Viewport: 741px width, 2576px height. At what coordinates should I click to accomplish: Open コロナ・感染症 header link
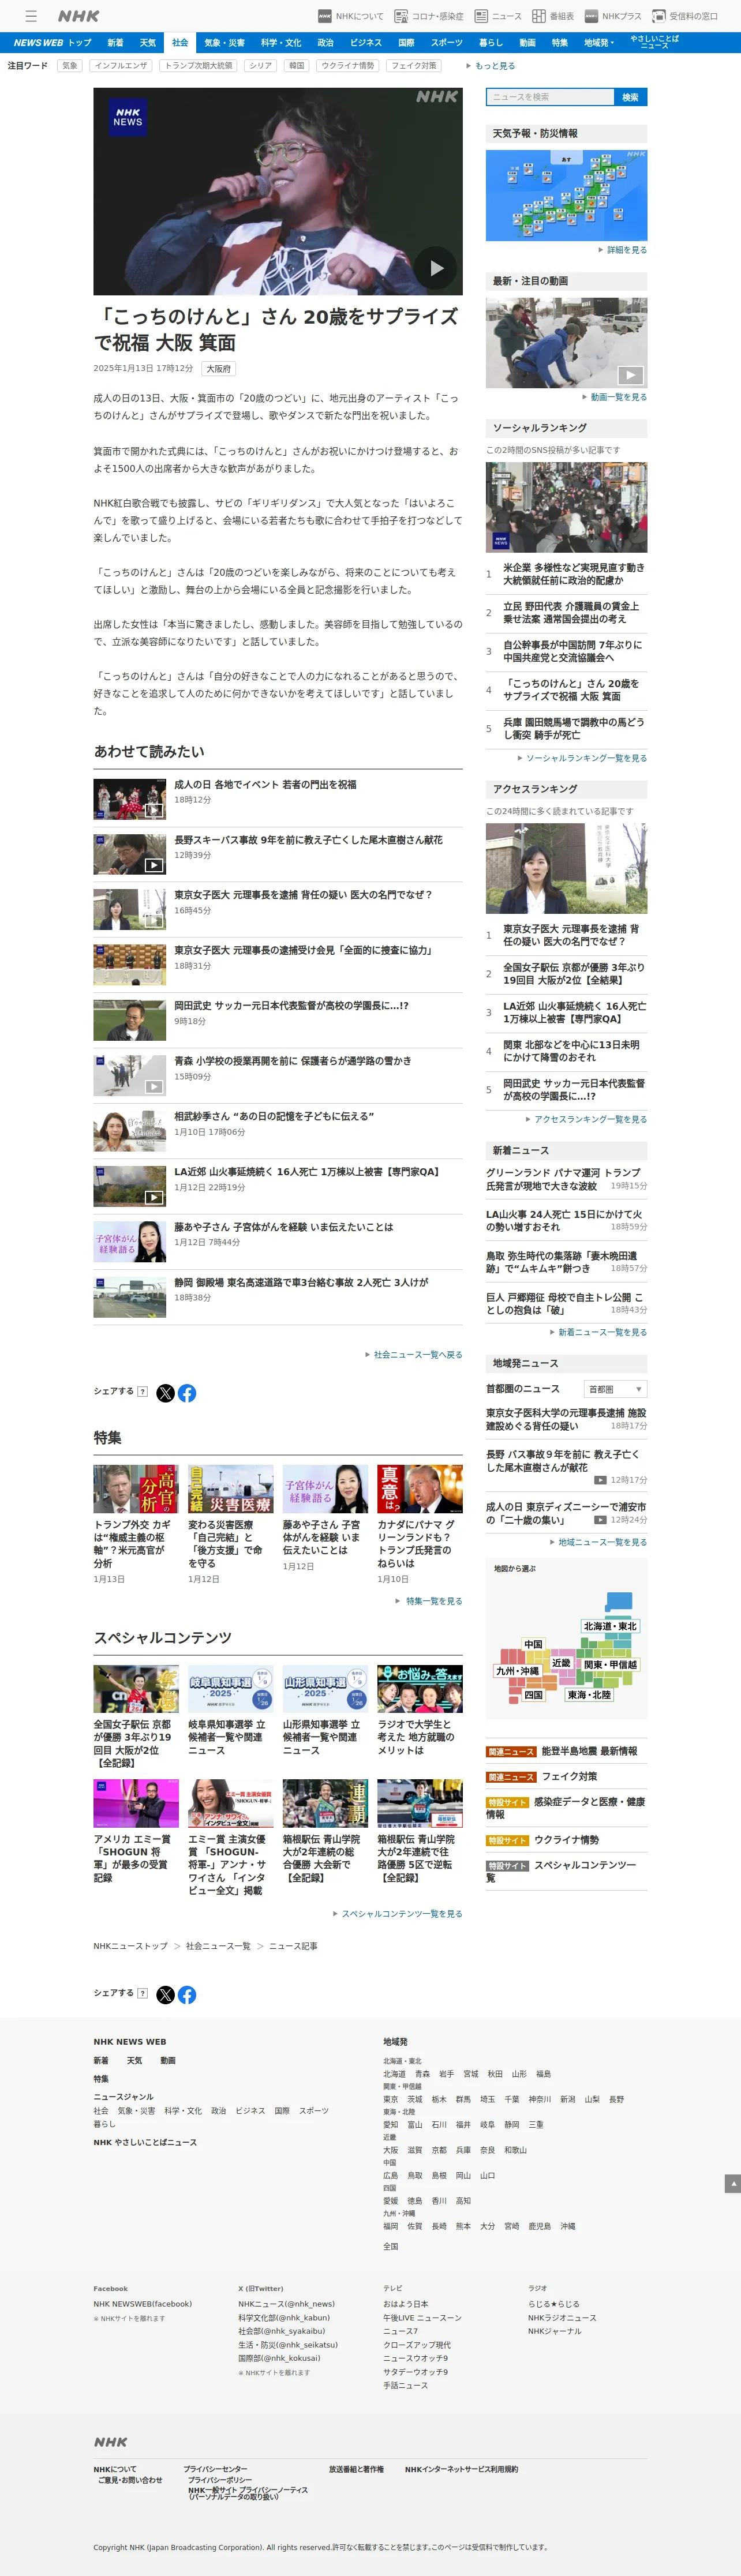point(429,16)
